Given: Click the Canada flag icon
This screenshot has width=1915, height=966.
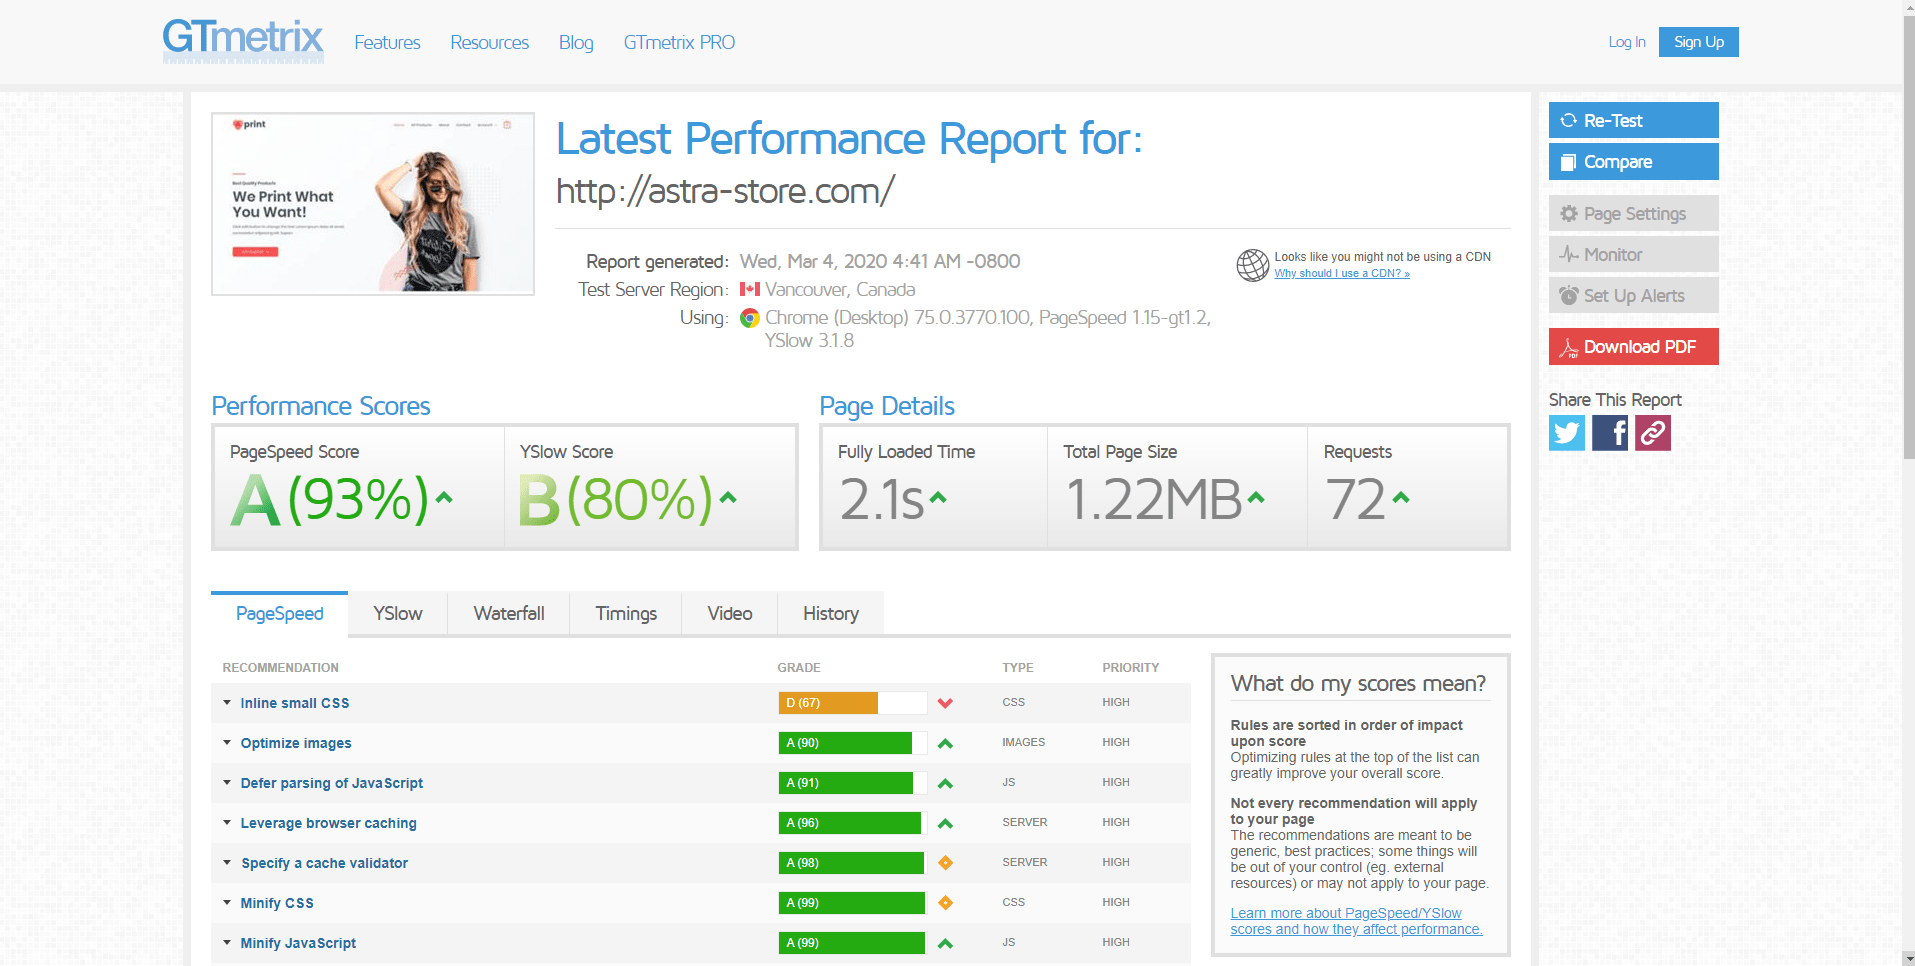Looking at the screenshot, I should click(750, 289).
